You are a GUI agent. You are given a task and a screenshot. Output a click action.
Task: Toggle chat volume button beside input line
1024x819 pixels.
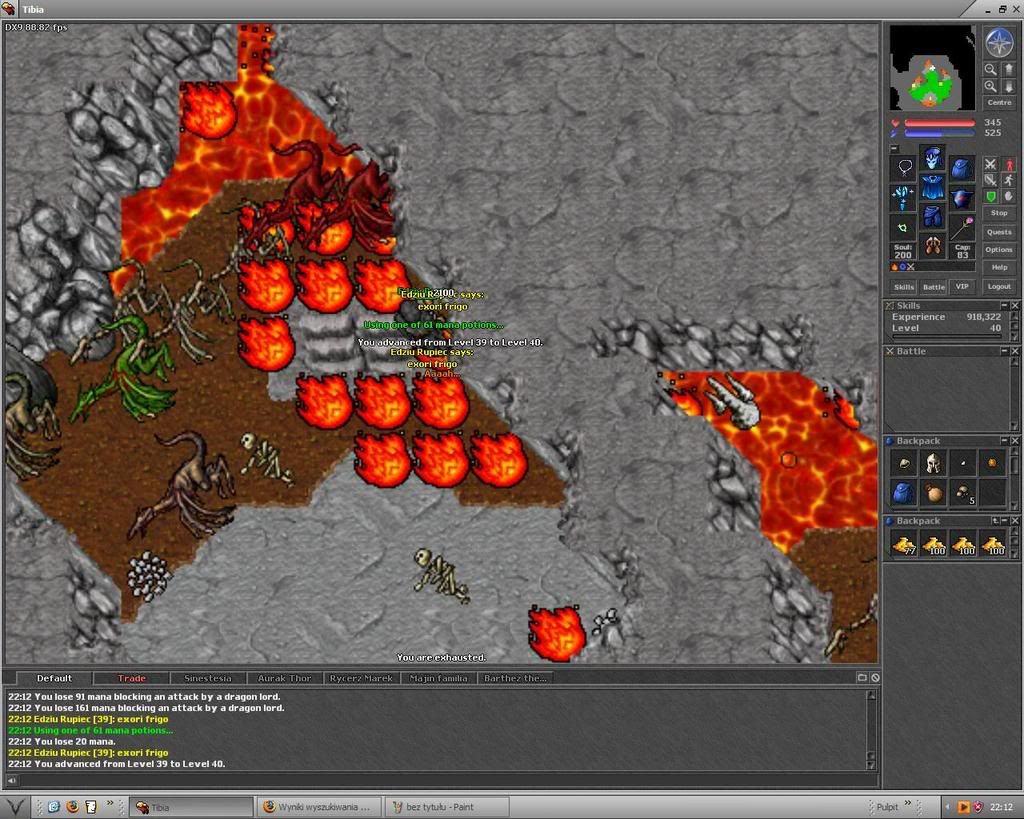click(x=11, y=780)
